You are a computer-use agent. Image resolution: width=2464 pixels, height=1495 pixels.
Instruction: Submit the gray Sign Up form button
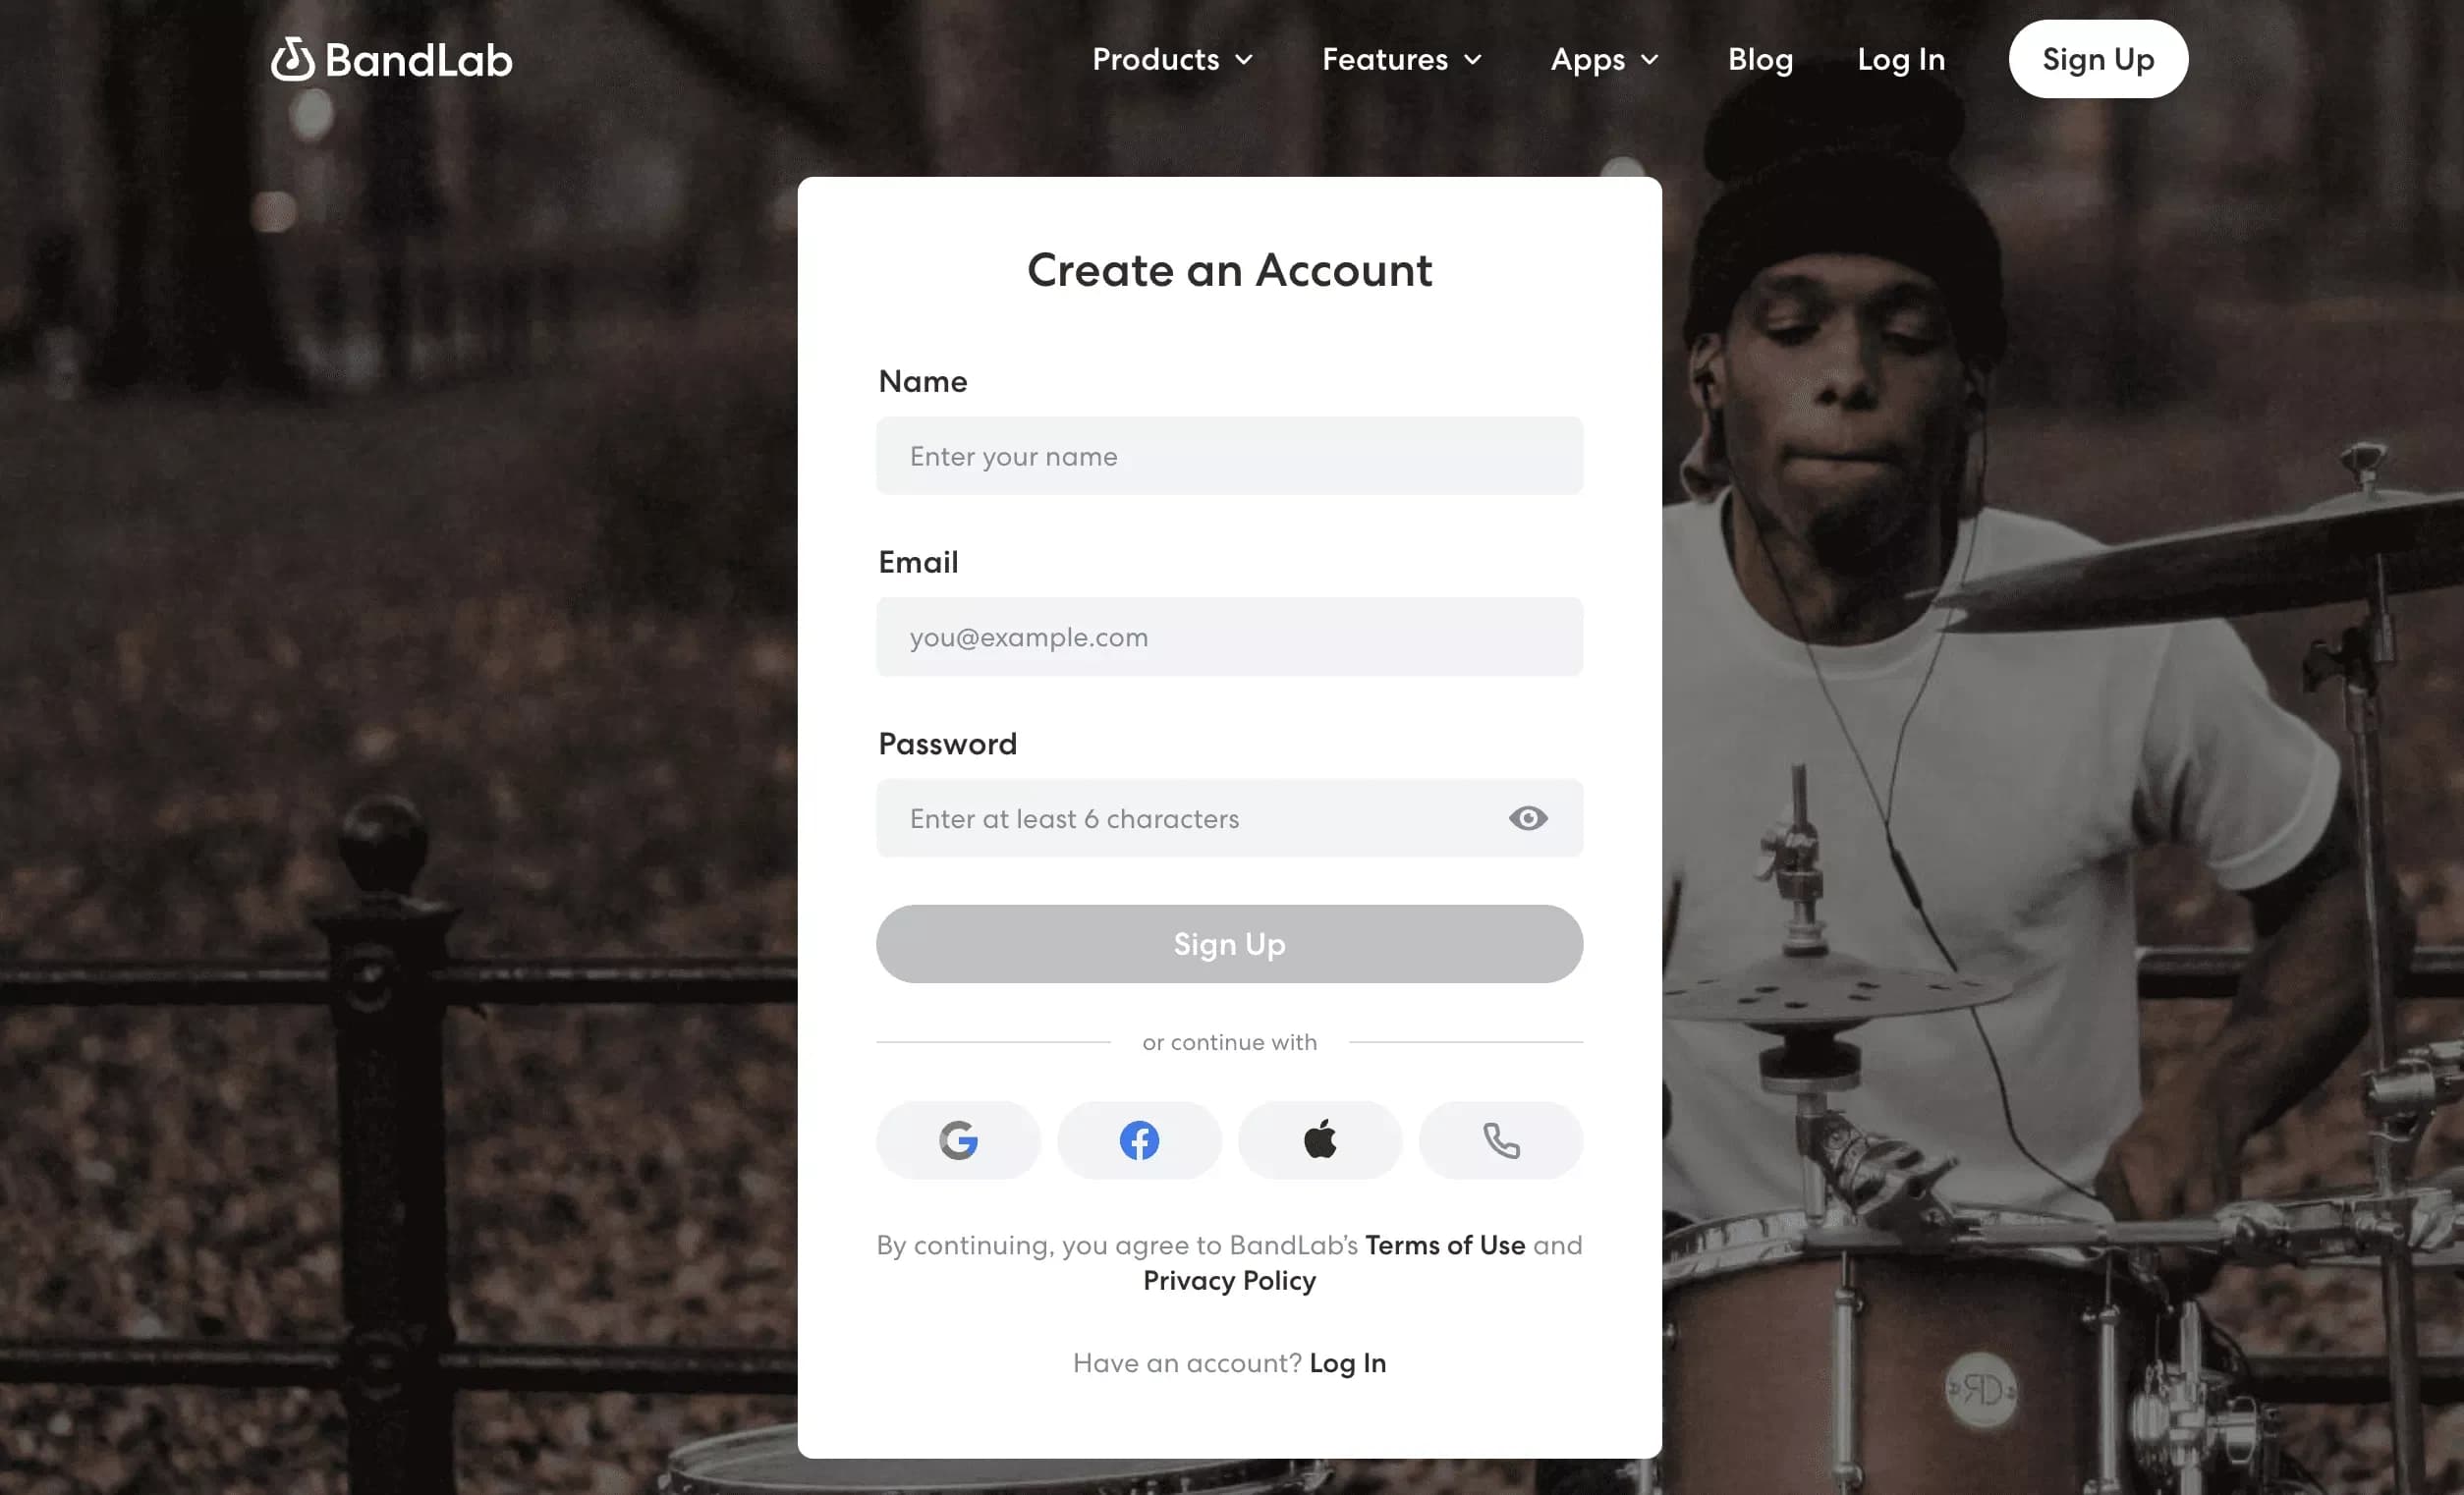coord(1229,944)
